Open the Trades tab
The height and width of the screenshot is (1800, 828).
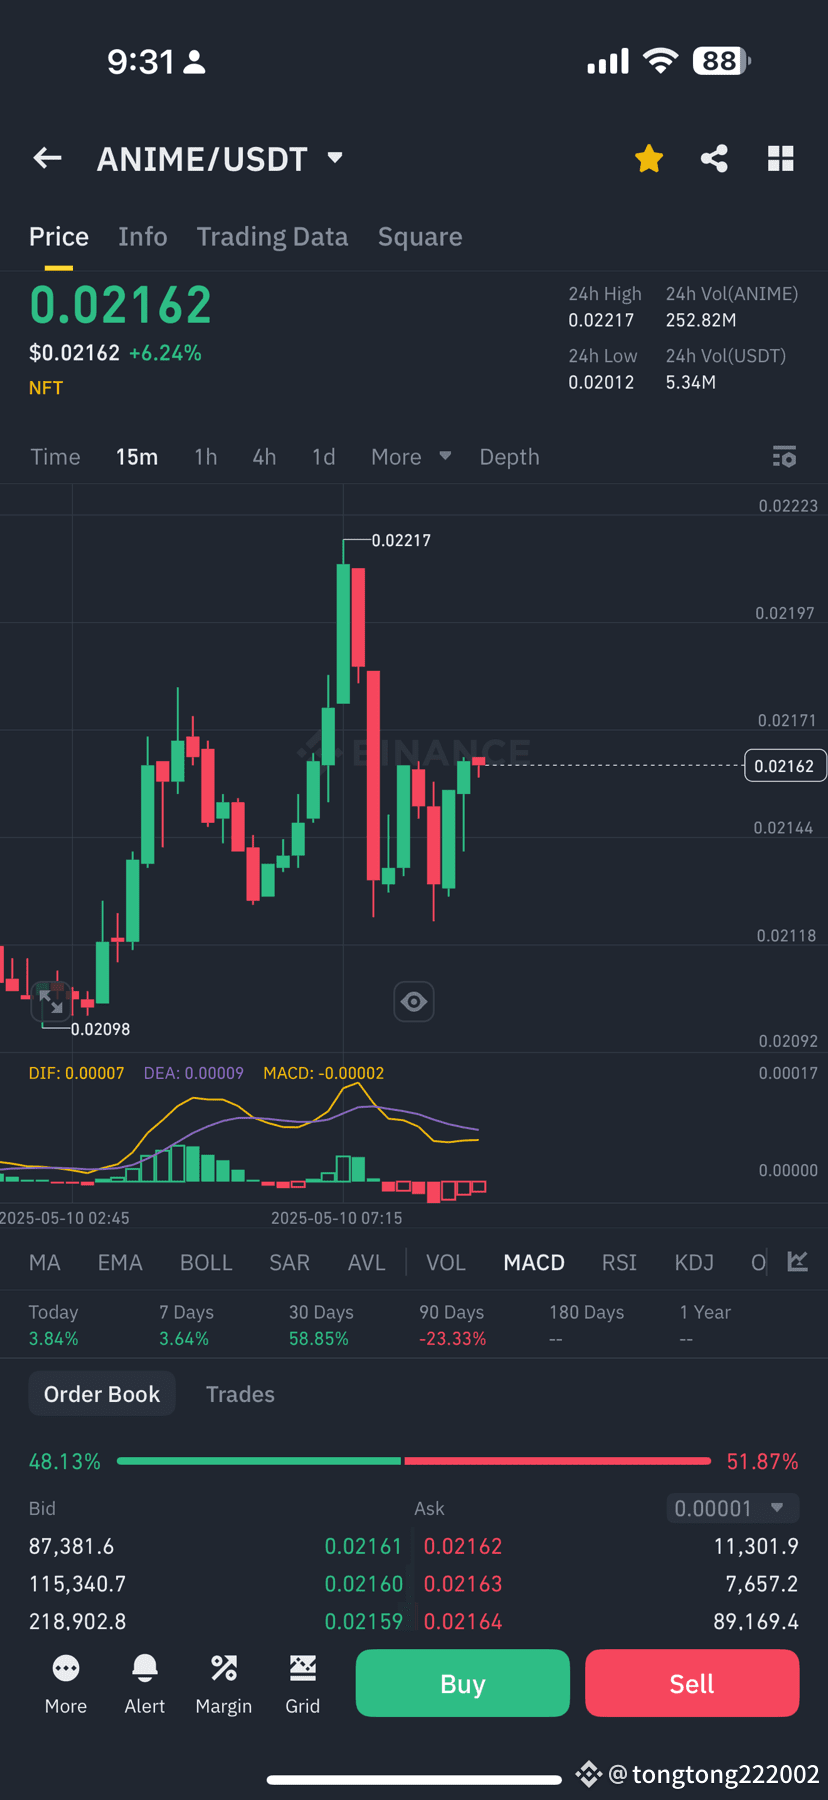[x=240, y=1394]
